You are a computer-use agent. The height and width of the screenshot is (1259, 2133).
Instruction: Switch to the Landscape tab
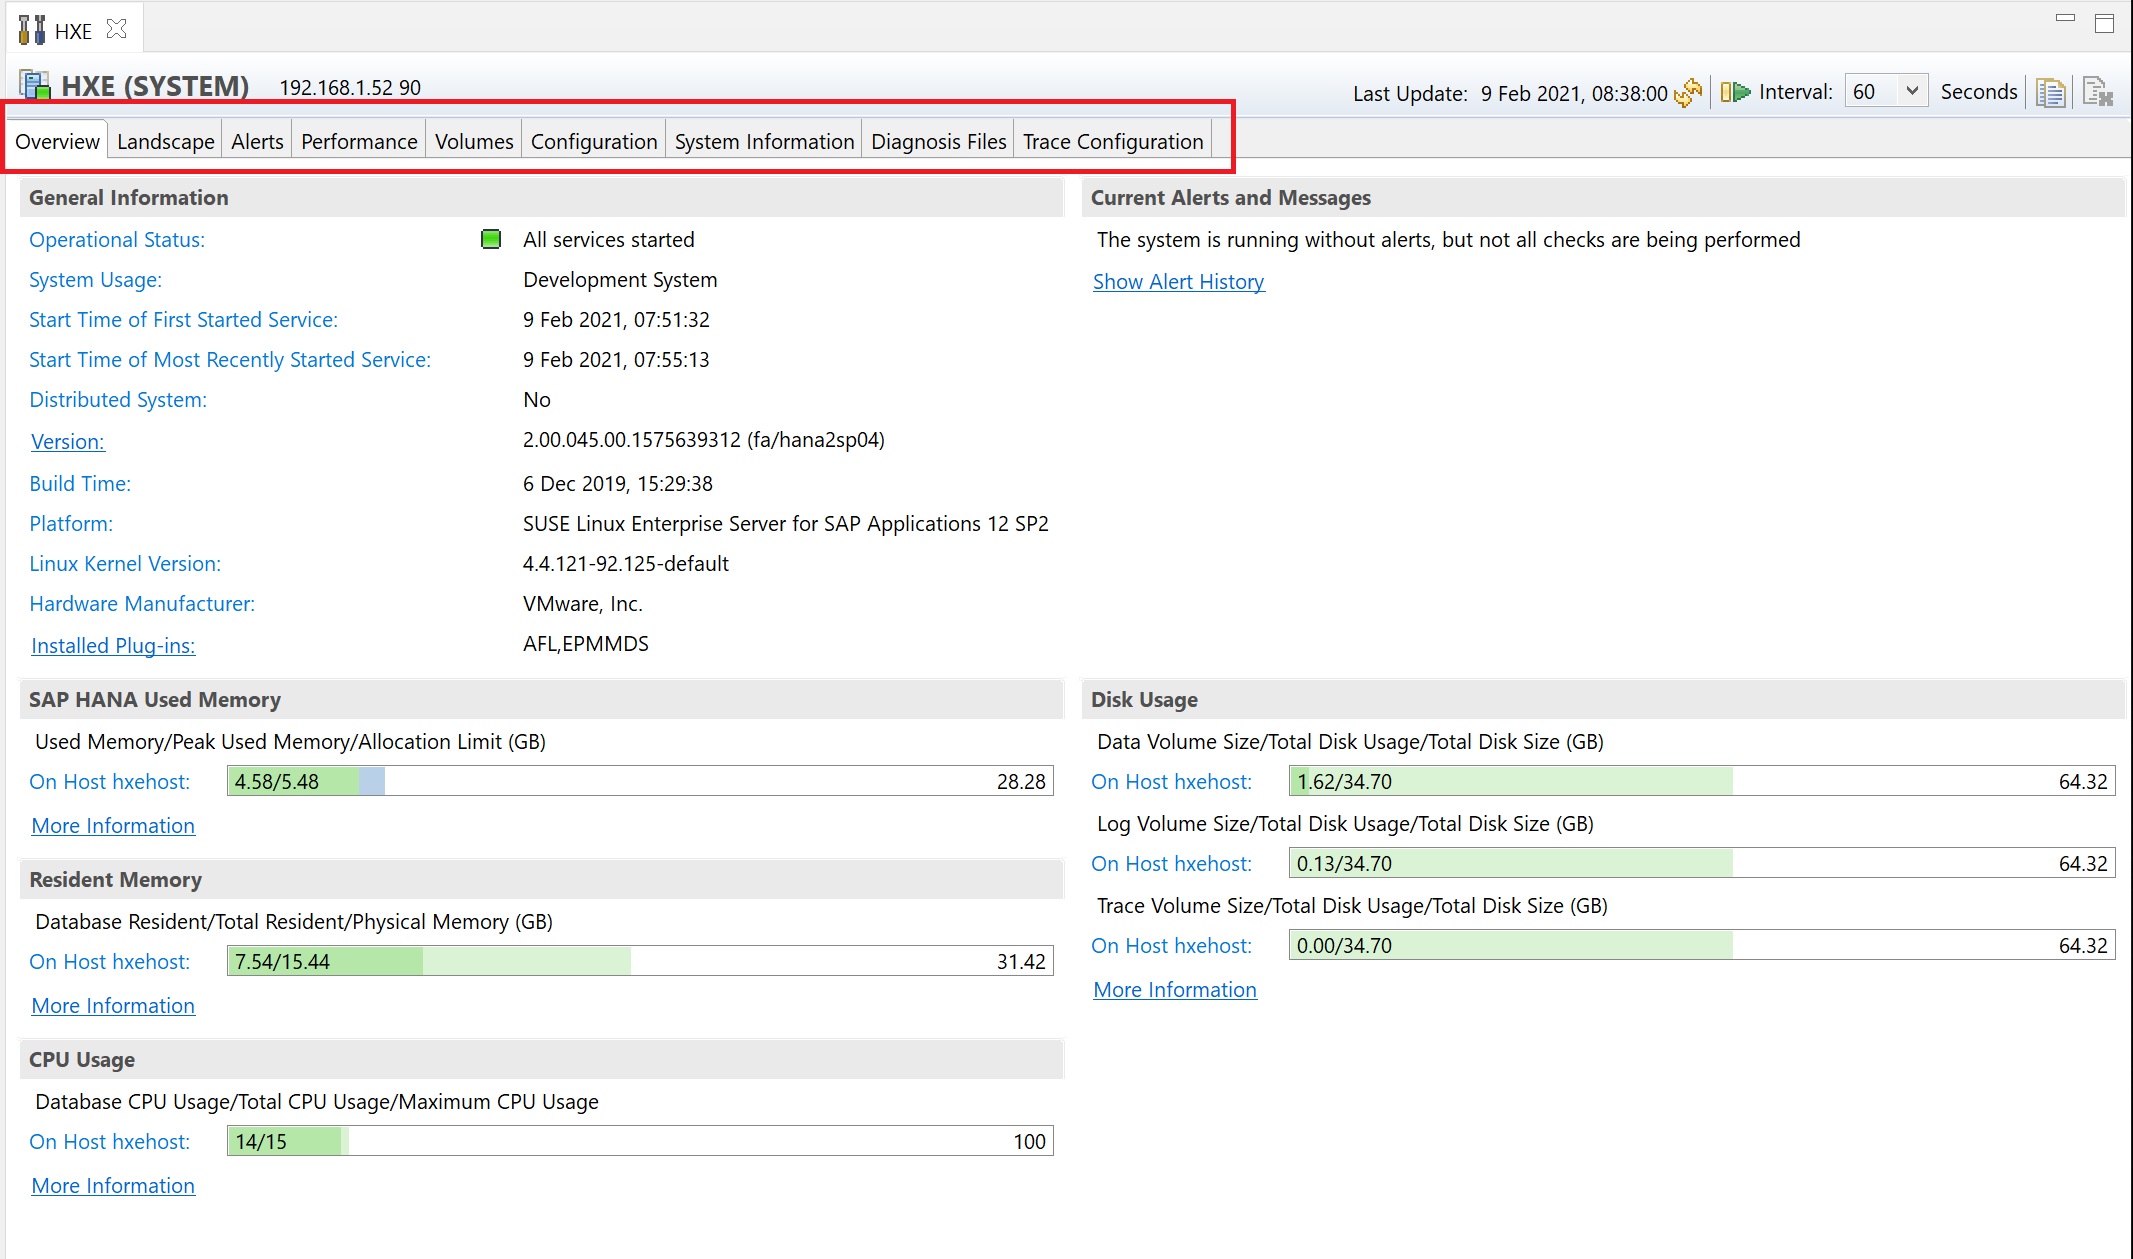(x=165, y=141)
